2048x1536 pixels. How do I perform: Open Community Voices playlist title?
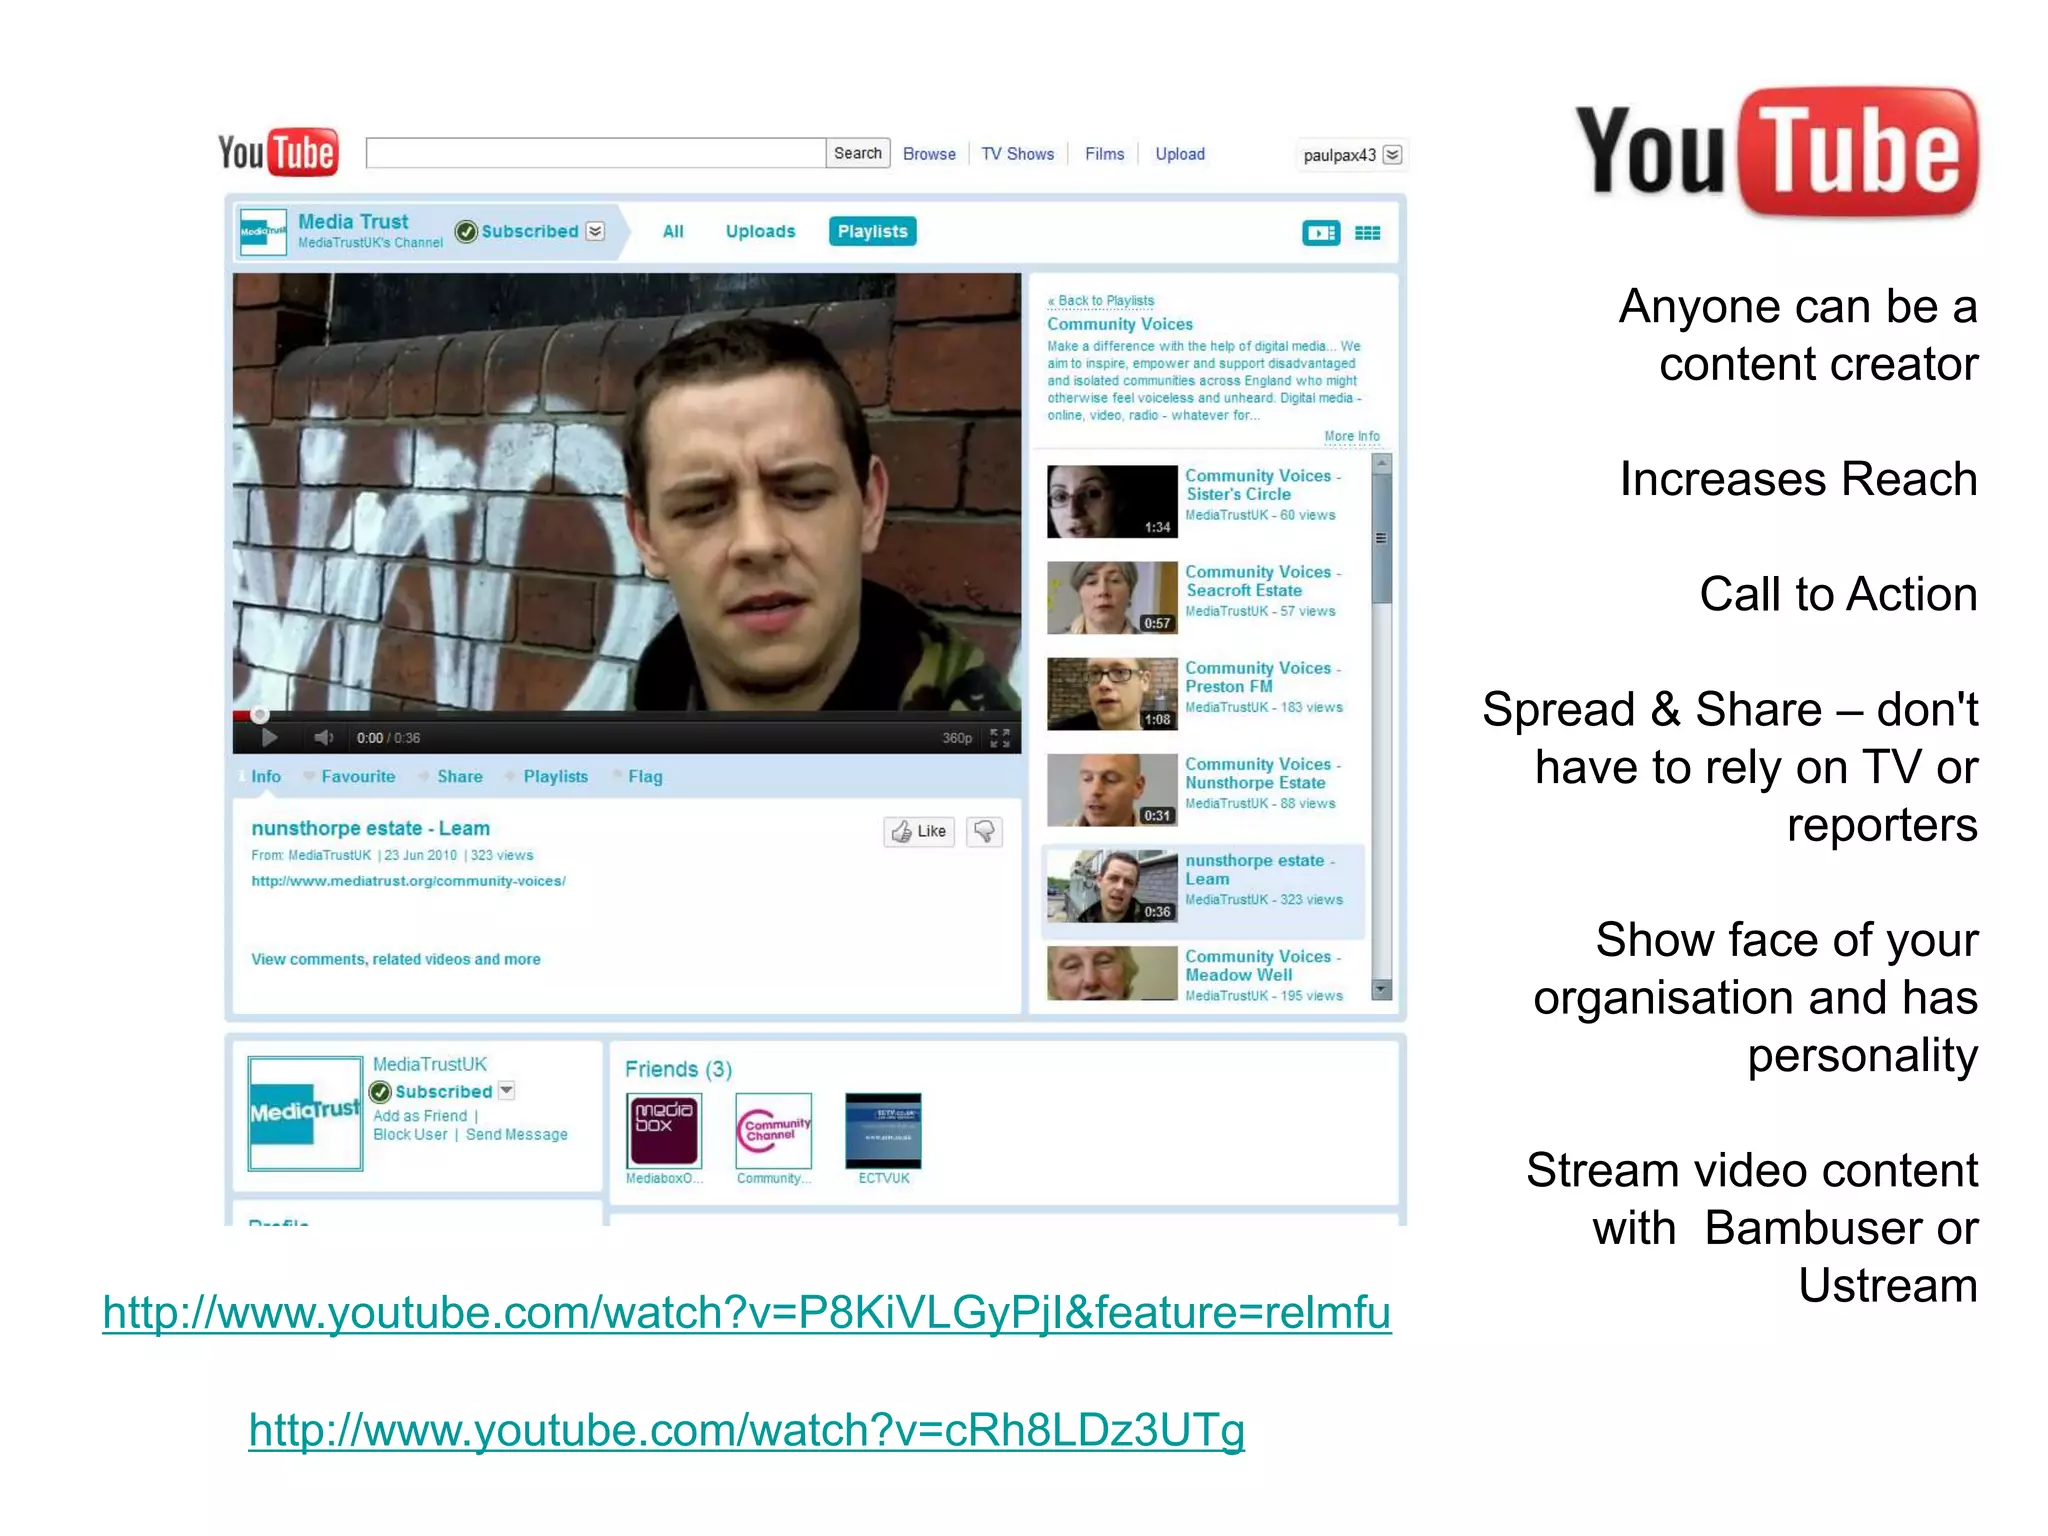(x=1120, y=324)
